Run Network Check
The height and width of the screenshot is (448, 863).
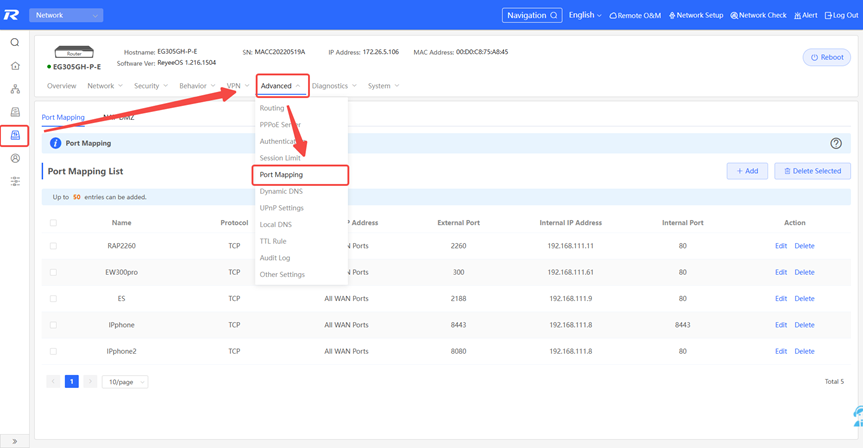pos(758,15)
